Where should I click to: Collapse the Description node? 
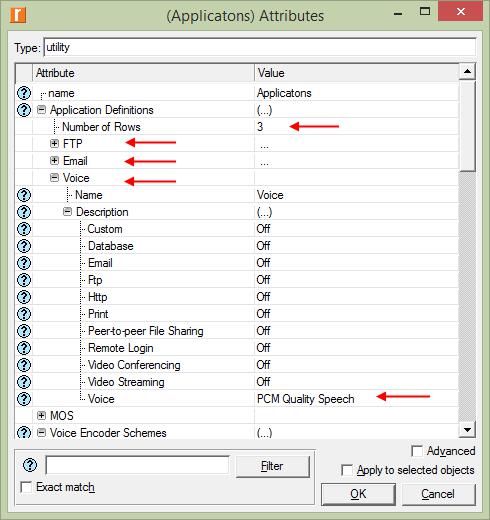click(67, 212)
